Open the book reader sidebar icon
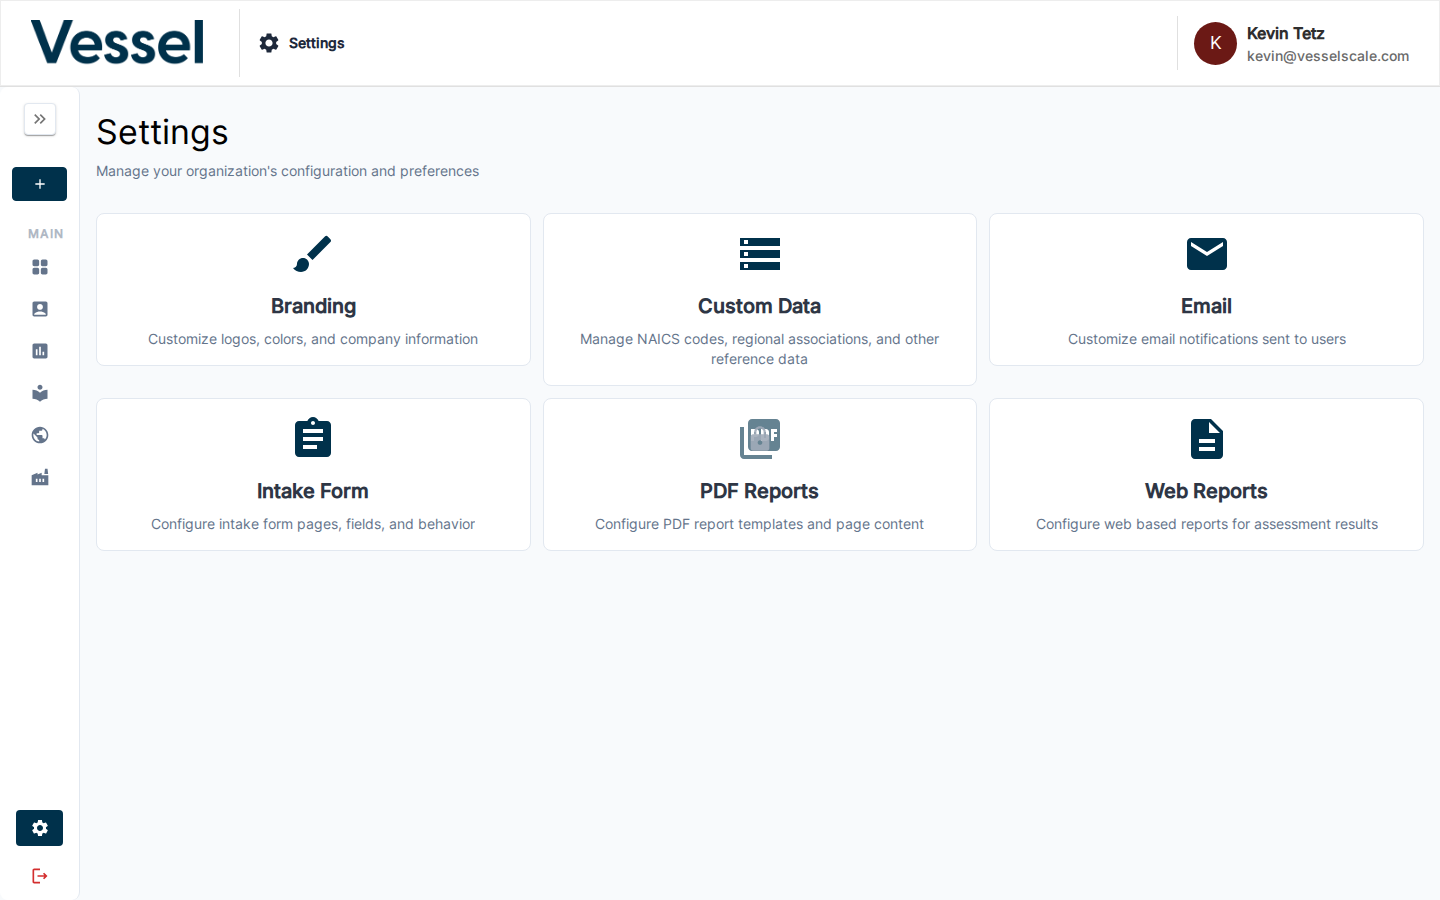 point(40,393)
